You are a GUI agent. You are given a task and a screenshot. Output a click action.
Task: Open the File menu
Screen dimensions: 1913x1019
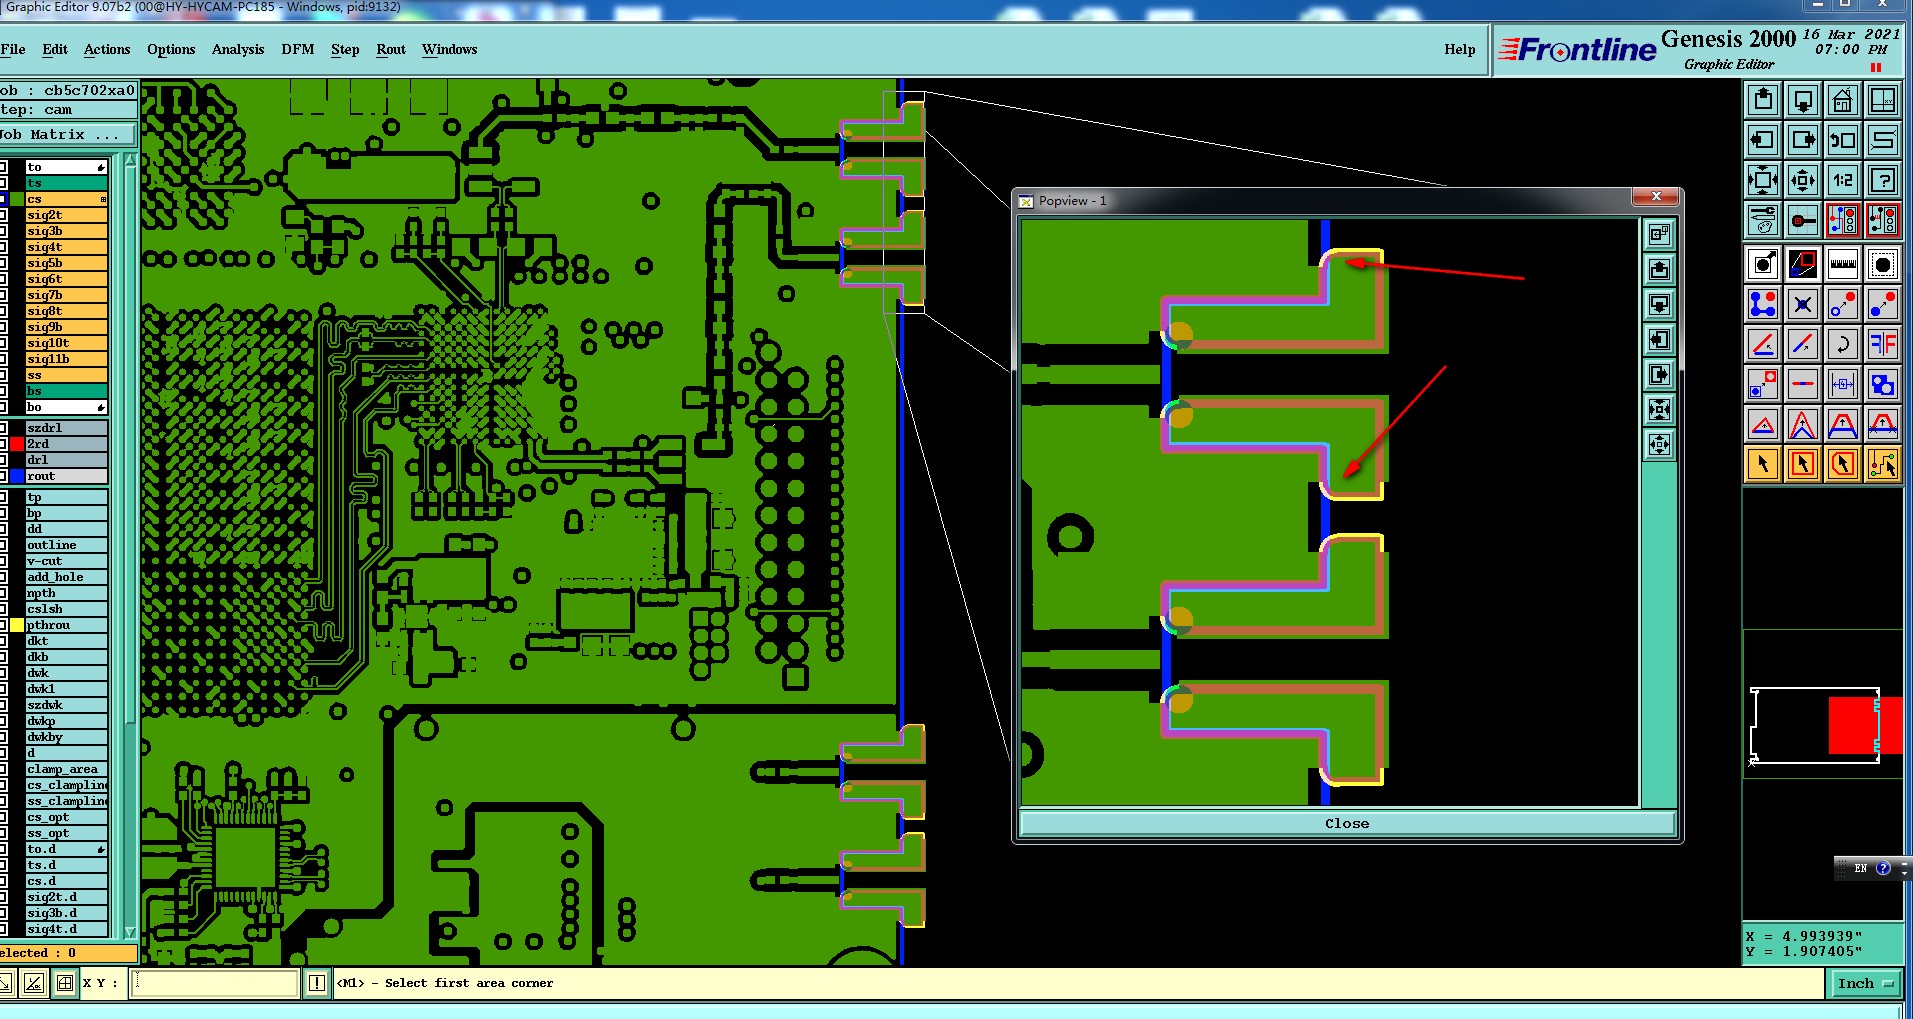click(13, 49)
